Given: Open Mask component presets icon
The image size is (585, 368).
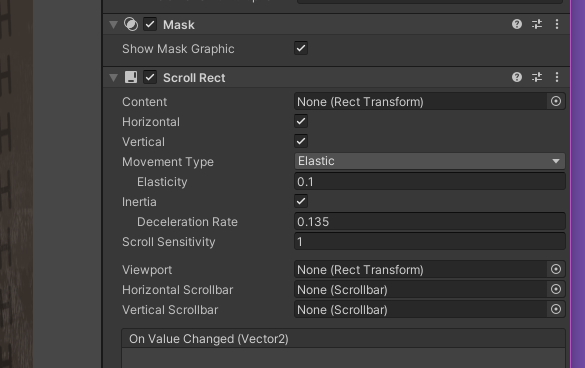Looking at the screenshot, I should click(537, 24).
